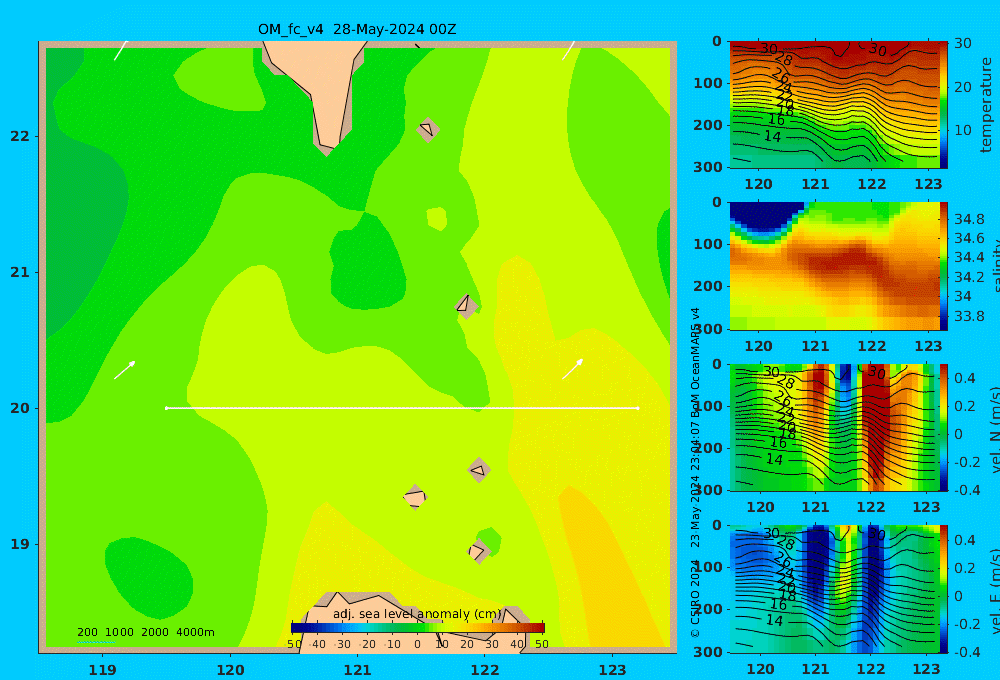This screenshot has height=680, width=1000.
Task: Click the vel. E (m/s) colorbar
Action: (944, 589)
